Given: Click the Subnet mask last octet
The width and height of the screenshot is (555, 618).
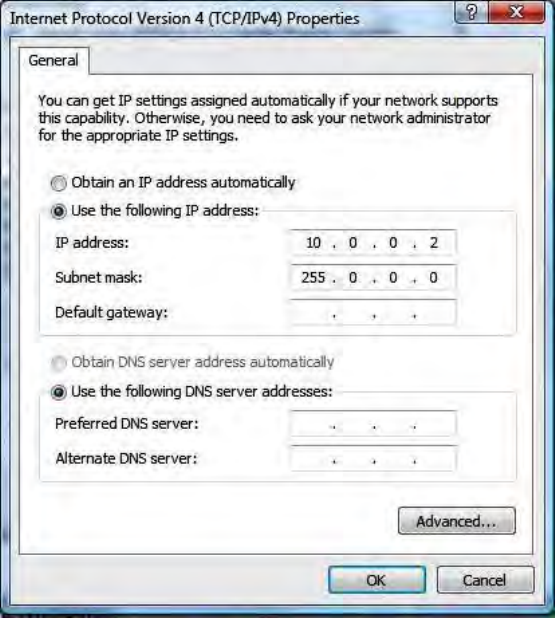Looking at the screenshot, I should pyautogui.click(x=434, y=277).
